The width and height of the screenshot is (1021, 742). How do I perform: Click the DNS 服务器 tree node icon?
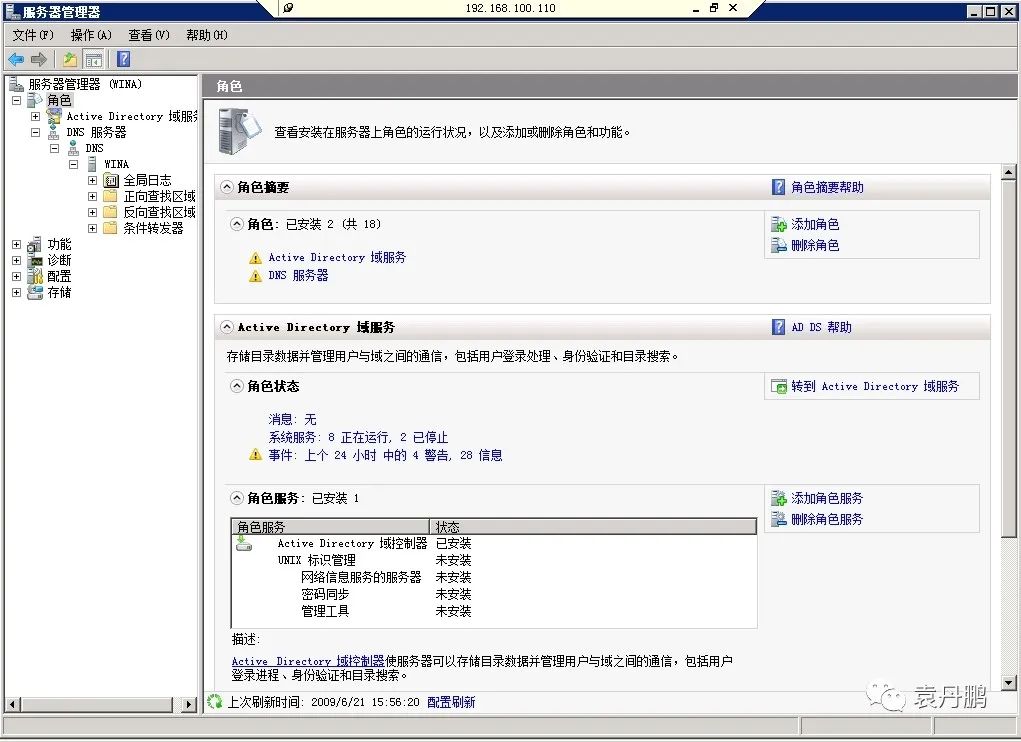tap(53, 133)
